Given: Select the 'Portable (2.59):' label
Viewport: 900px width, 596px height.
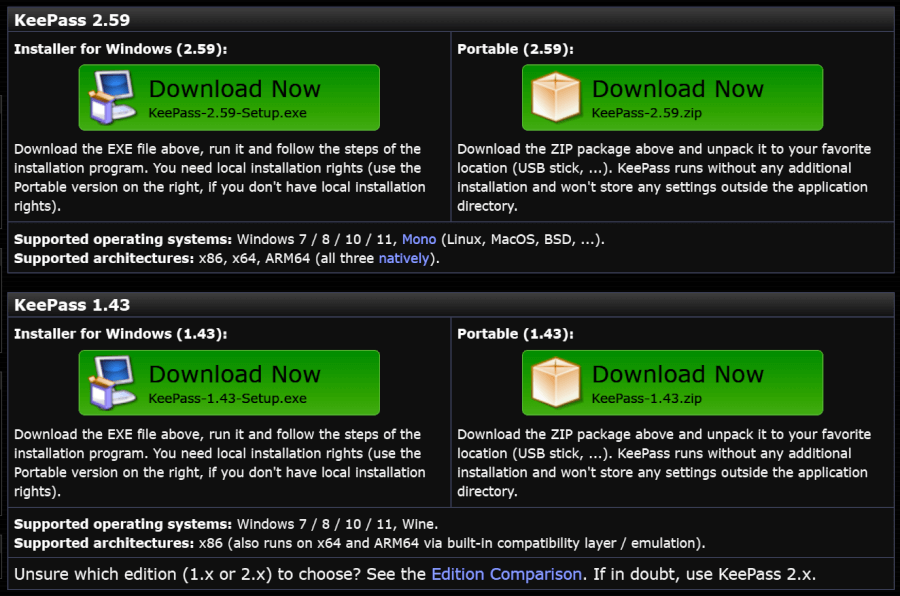Looking at the screenshot, I should pyautogui.click(x=515, y=49).
